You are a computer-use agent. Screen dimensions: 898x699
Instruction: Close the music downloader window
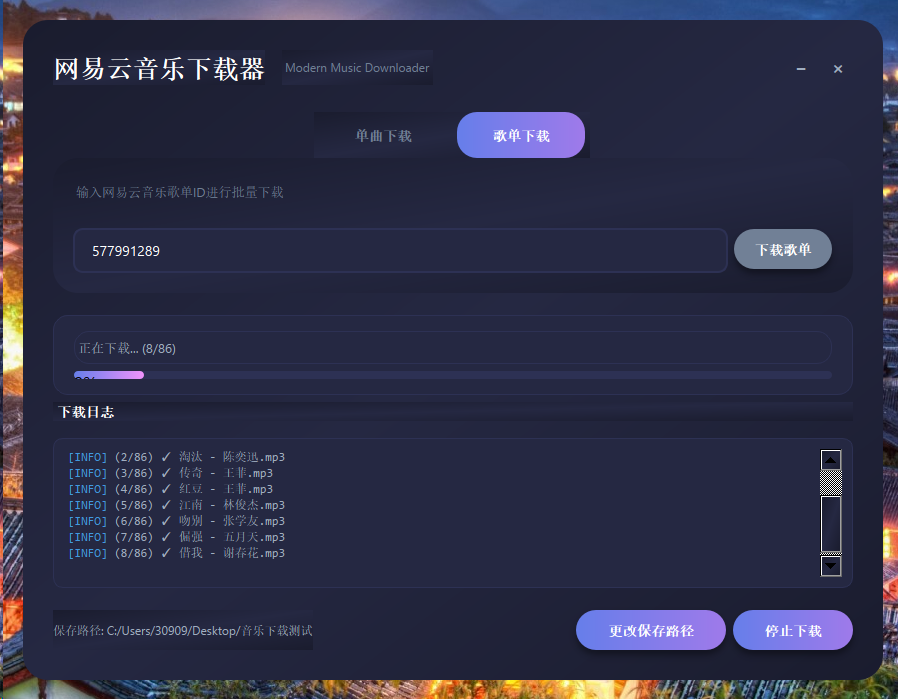click(837, 69)
